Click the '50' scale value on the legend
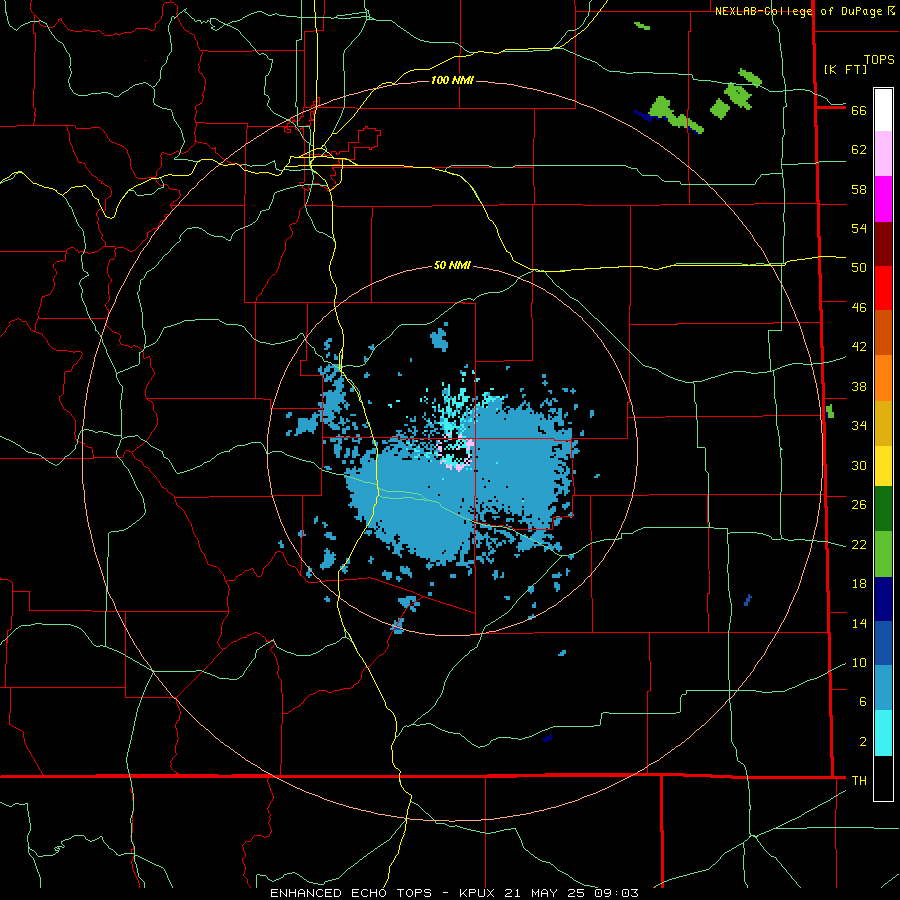900x900 pixels. tap(859, 268)
